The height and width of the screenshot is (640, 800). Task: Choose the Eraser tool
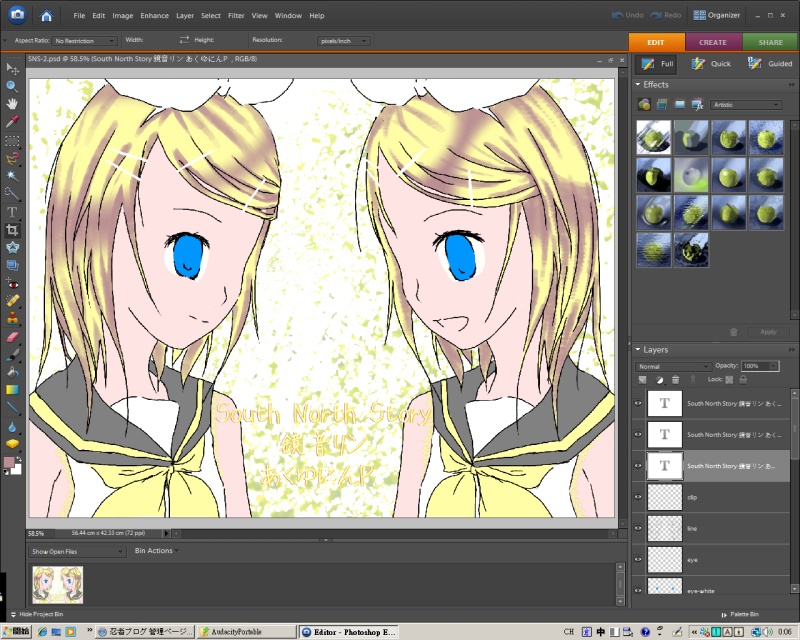(13, 336)
